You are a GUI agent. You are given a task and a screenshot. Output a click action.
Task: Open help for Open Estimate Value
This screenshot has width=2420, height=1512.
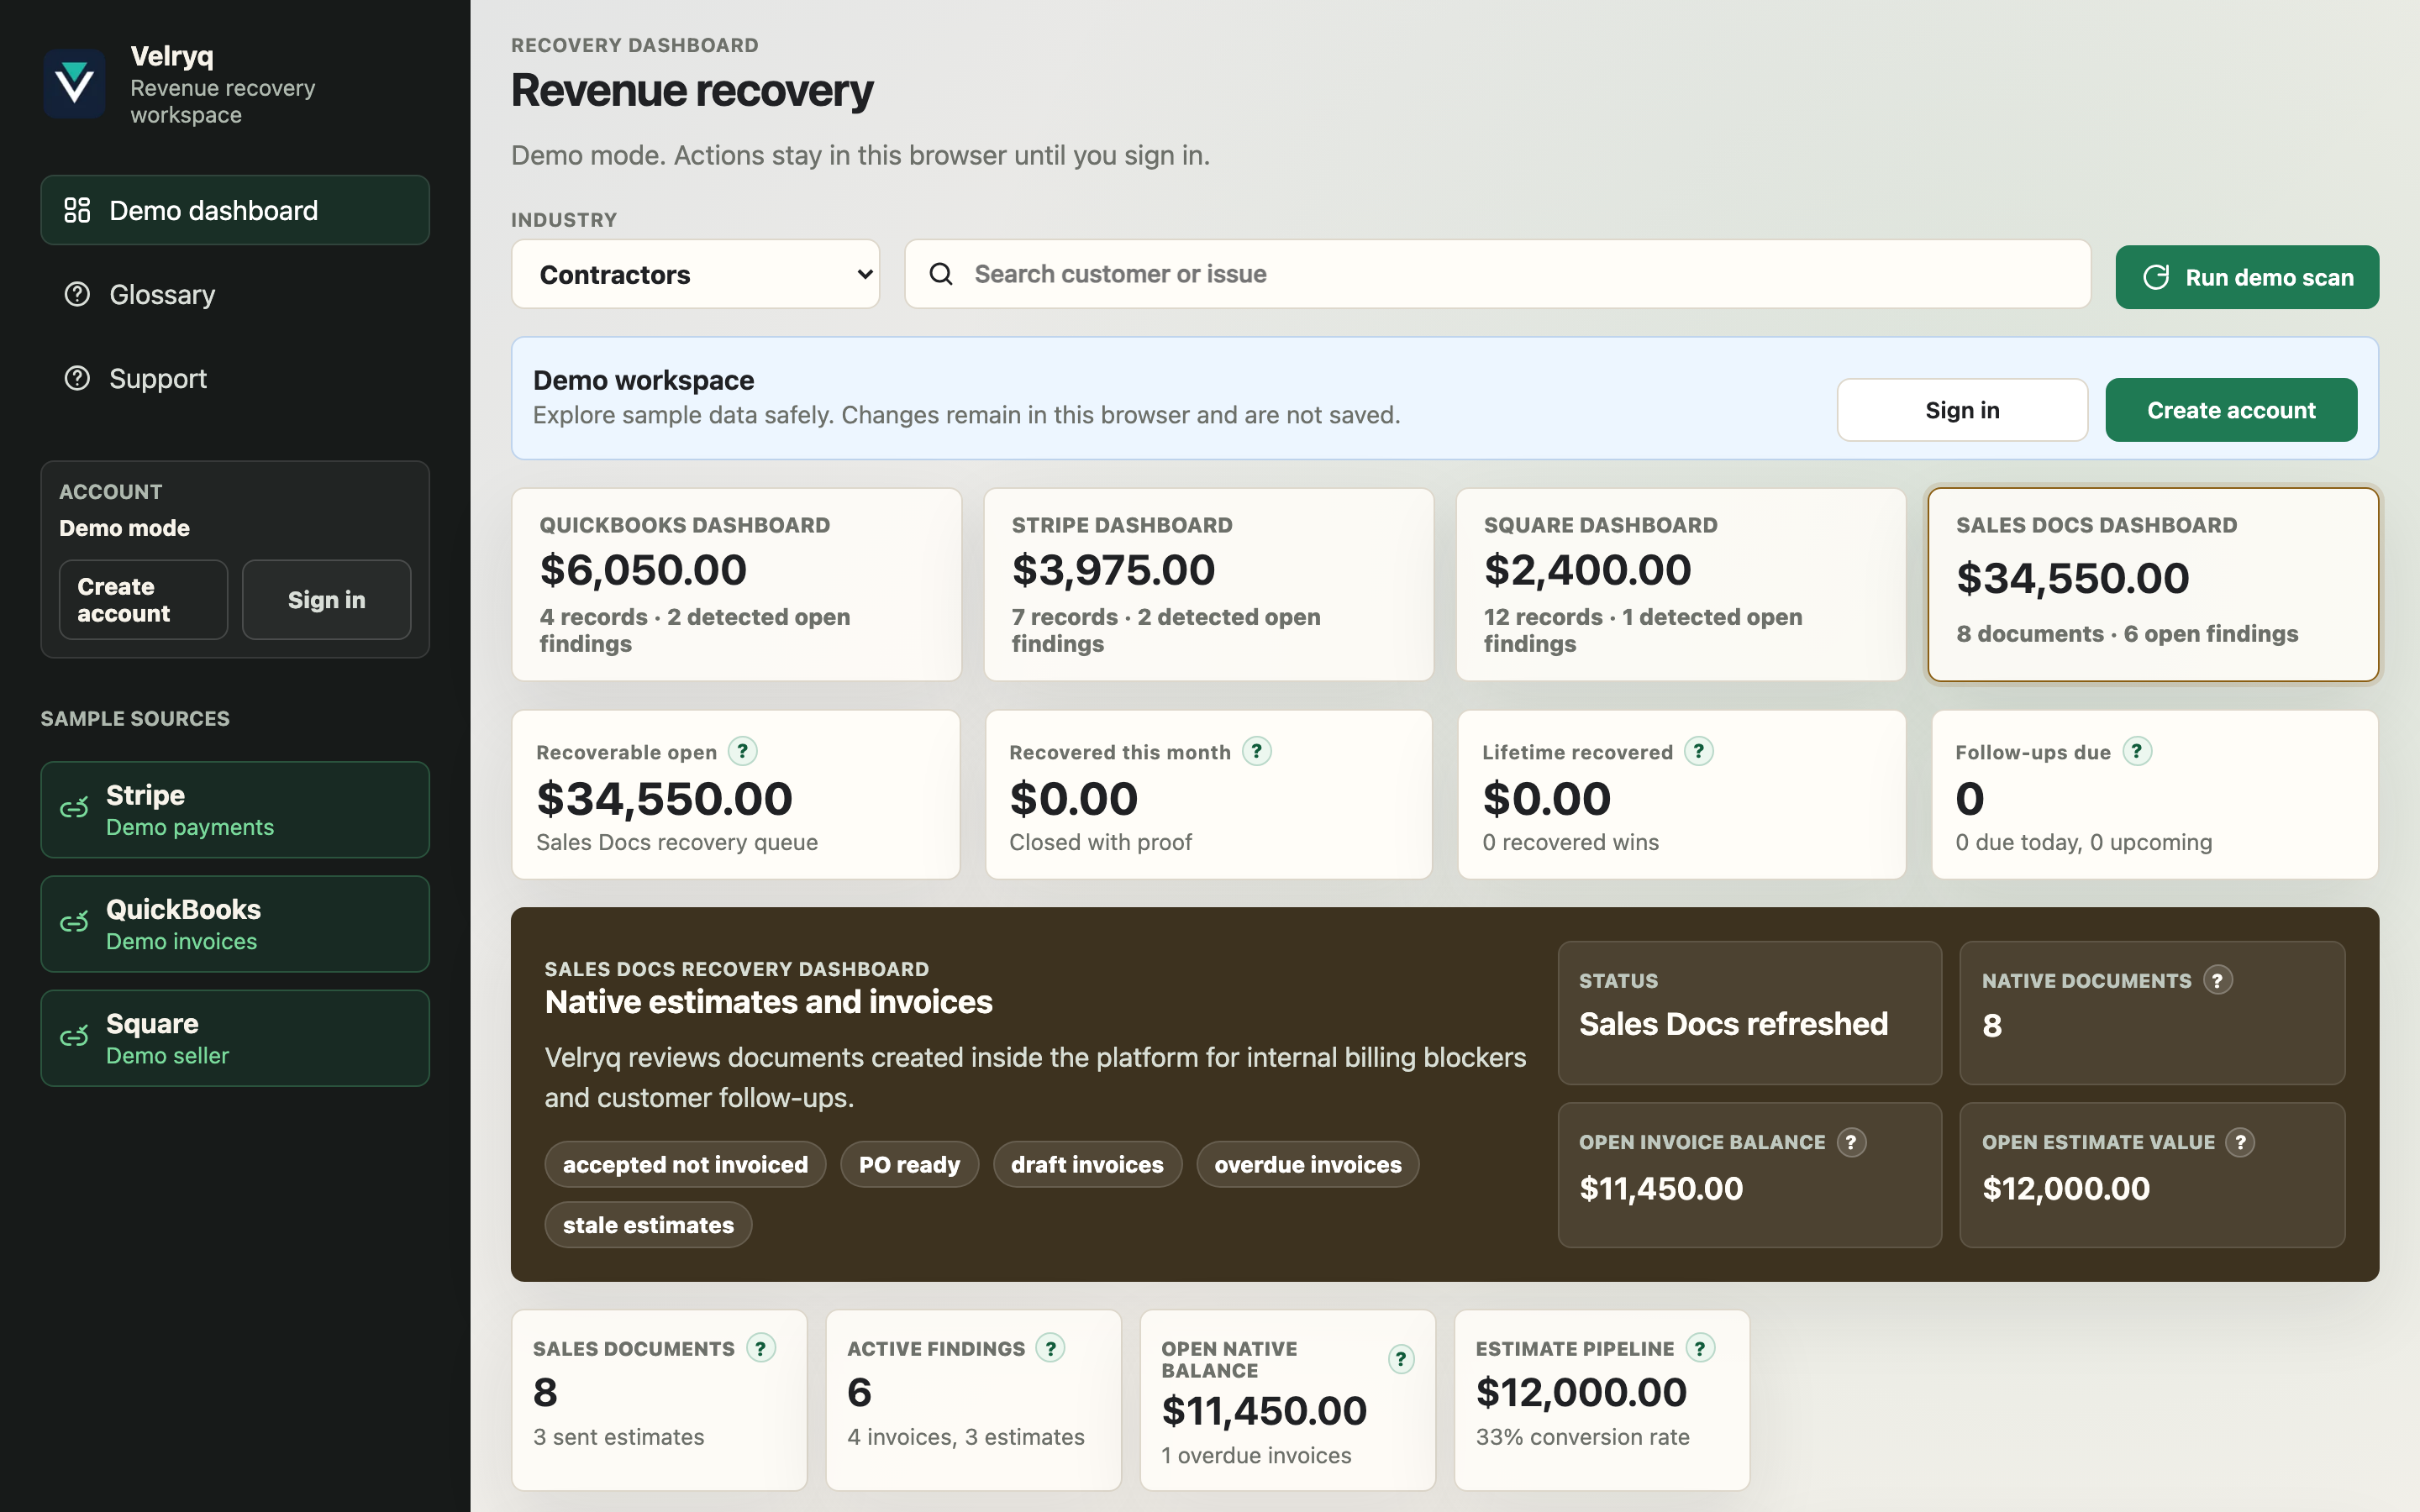(x=2240, y=1142)
